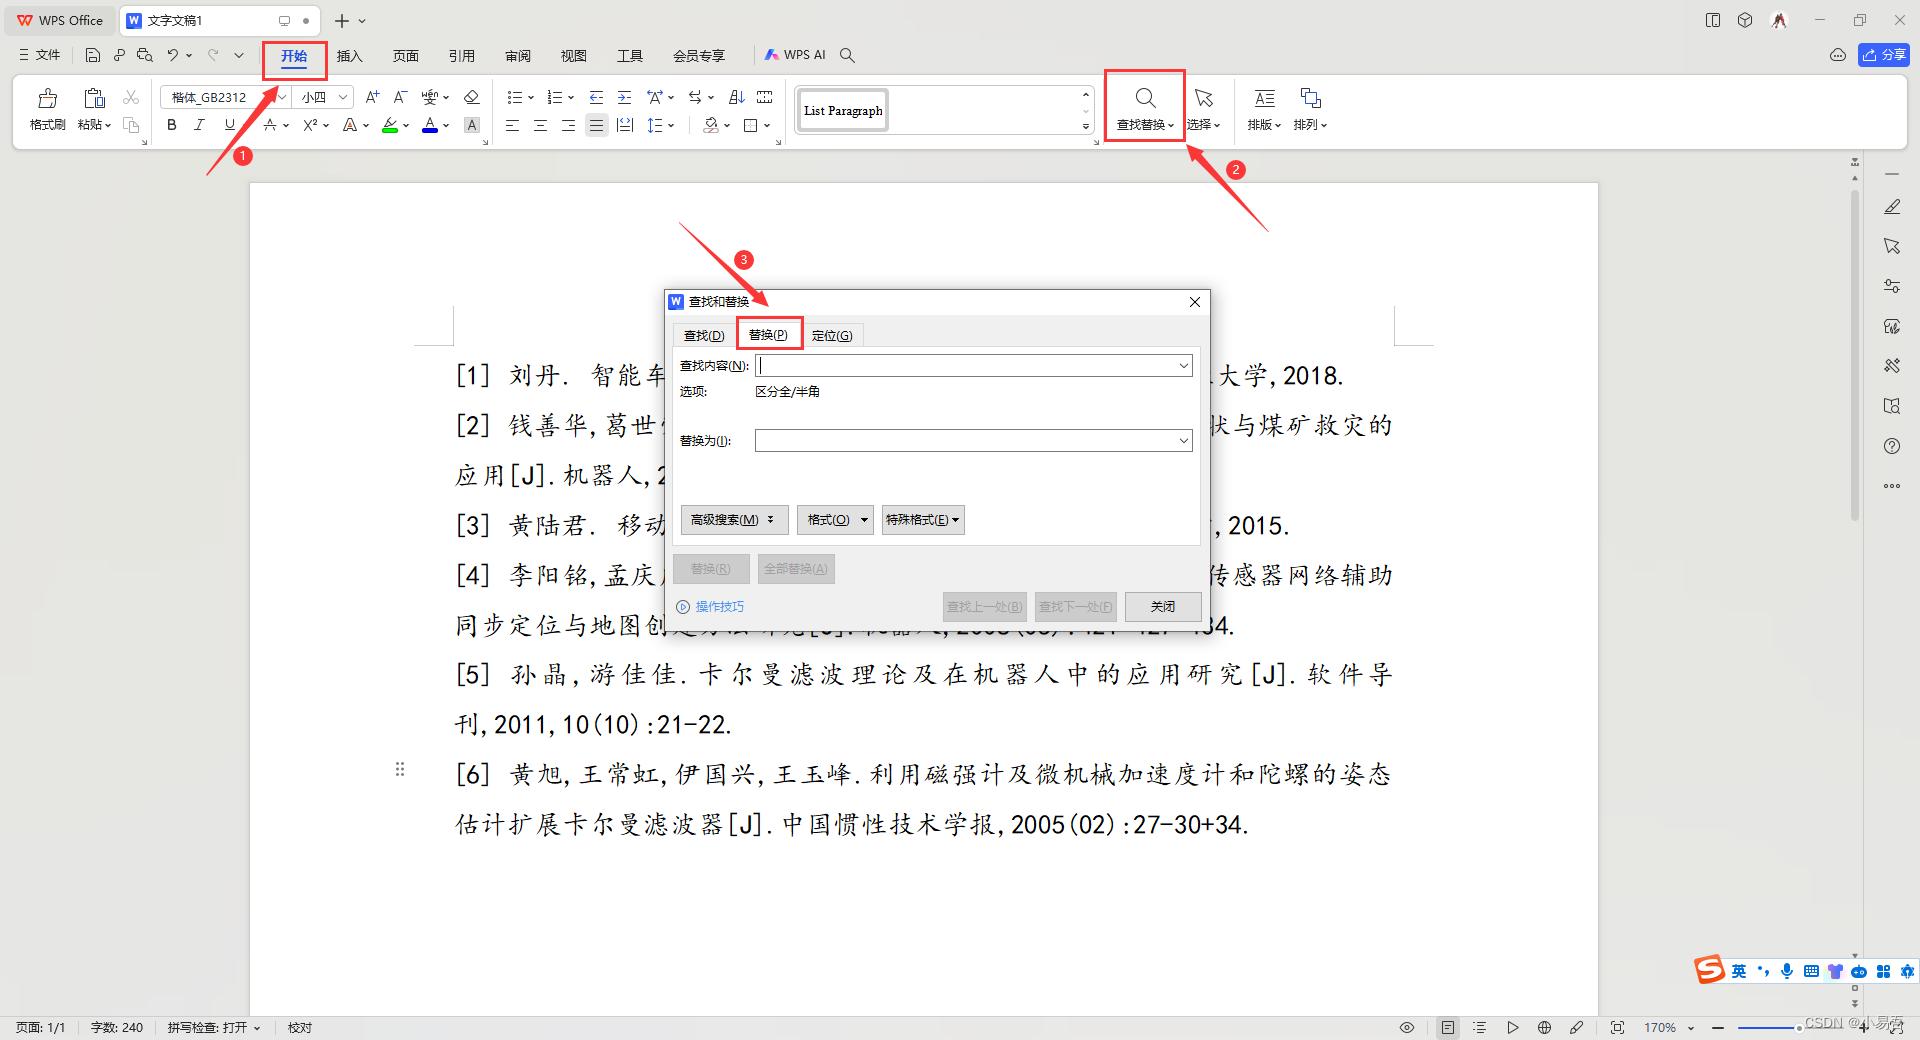This screenshot has height=1040, width=1920.
Task: Click the Cut scissors icon
Action: tap(131, 97)
